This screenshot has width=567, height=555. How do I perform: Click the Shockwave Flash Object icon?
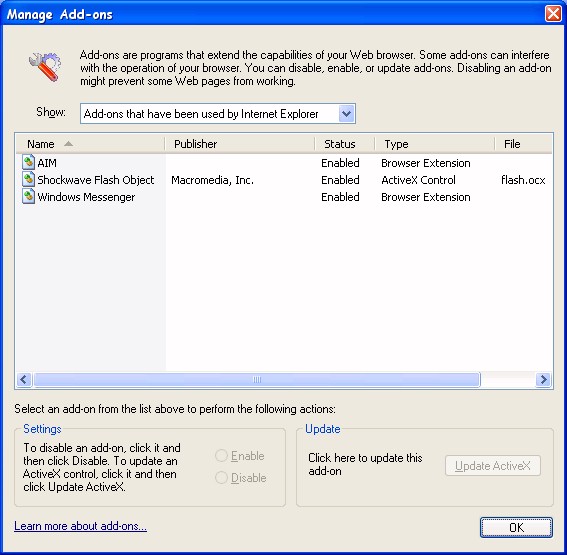pos(28,179)
